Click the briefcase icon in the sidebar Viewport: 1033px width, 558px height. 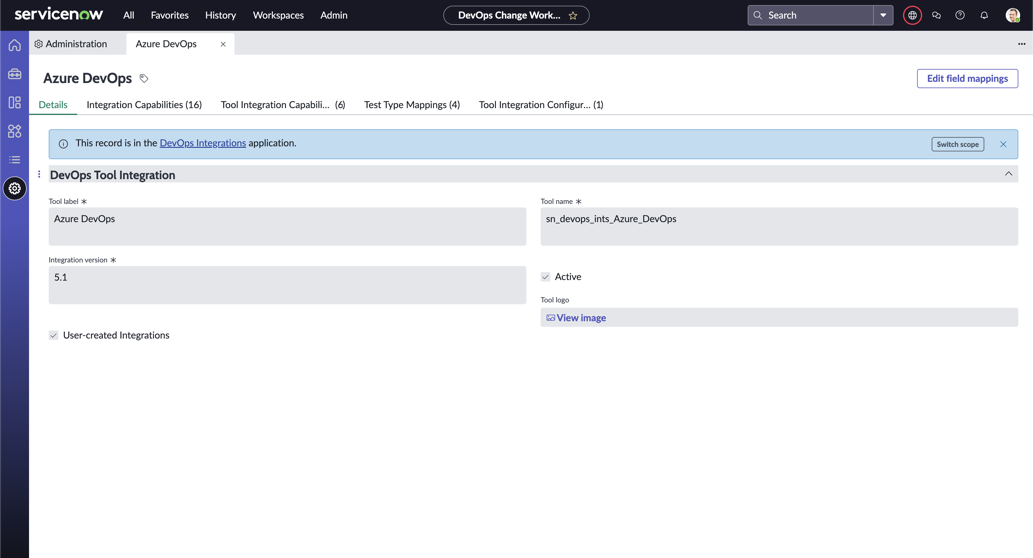14,74
